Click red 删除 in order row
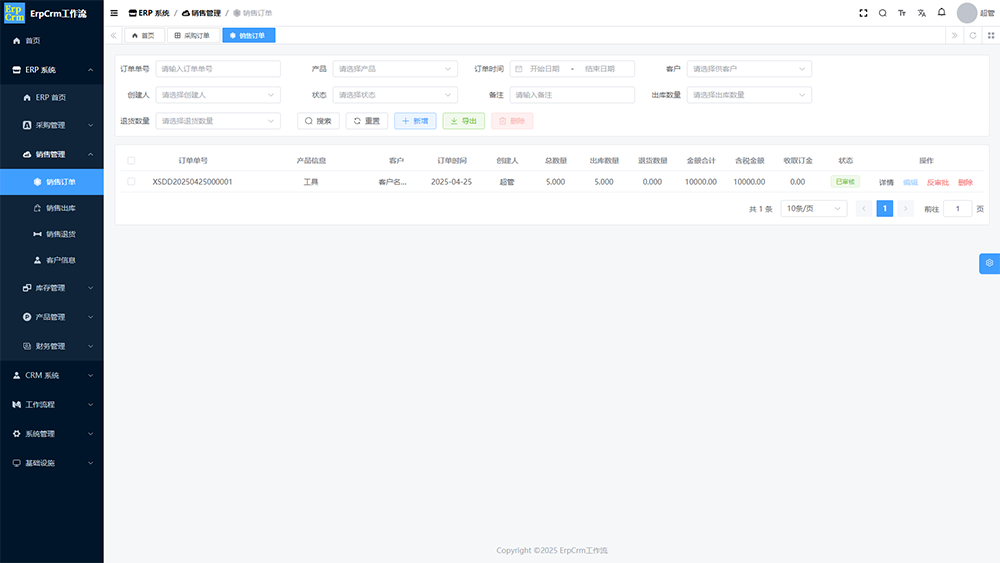 click(x=966, y=182)
